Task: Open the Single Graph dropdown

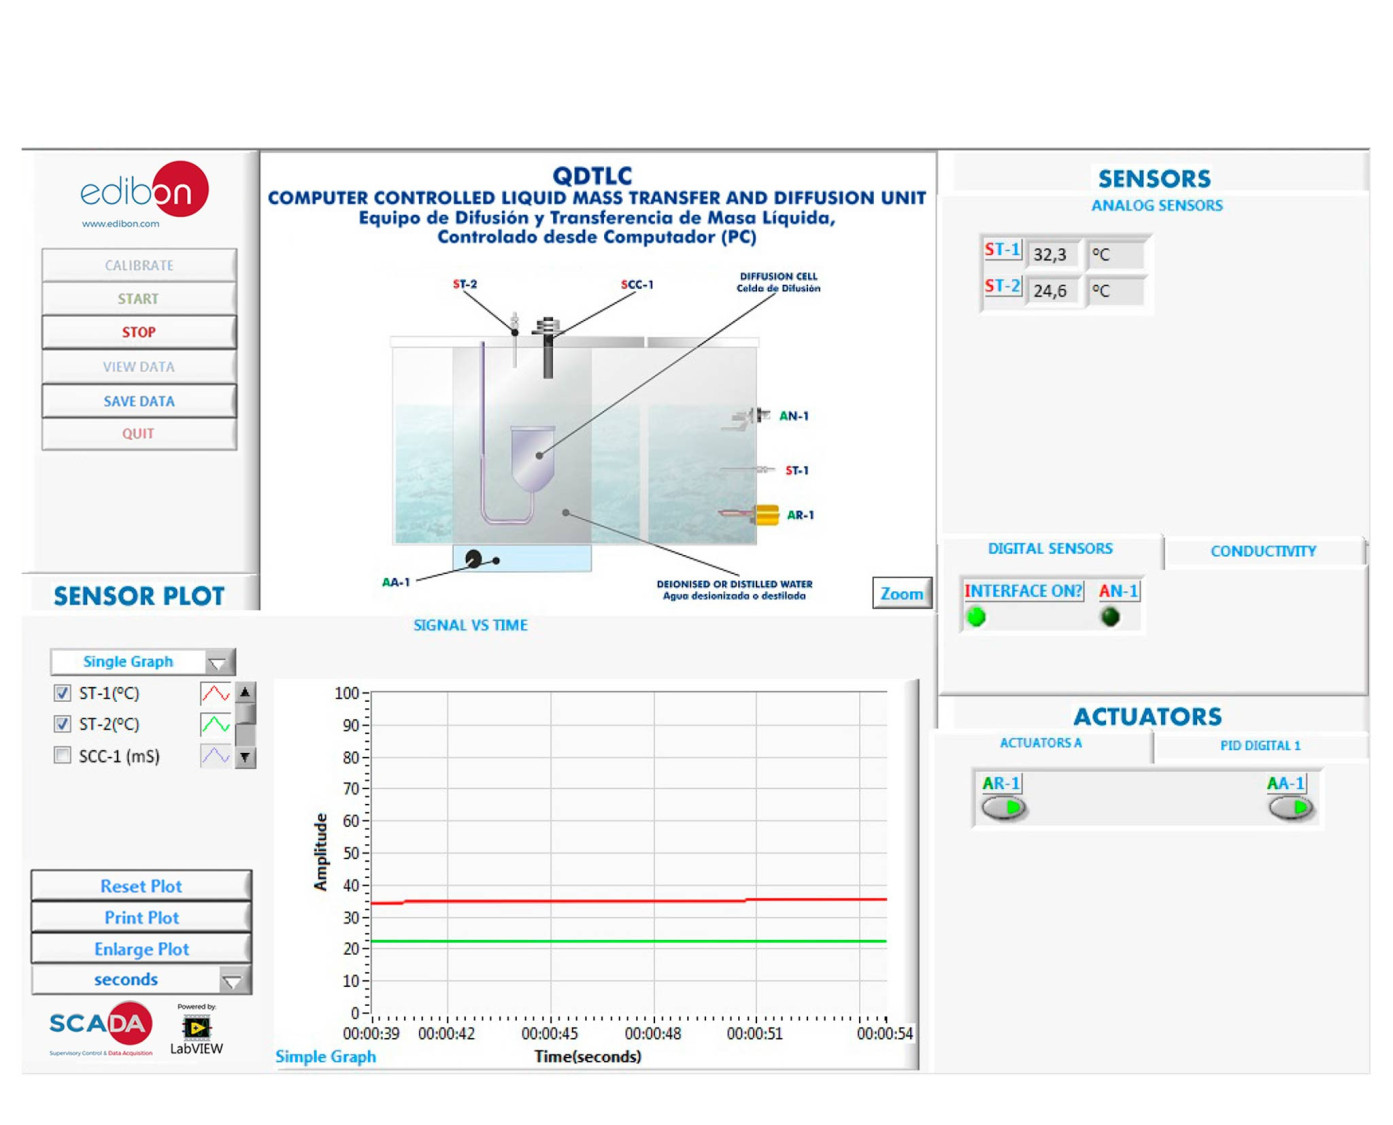Action: click(143, 662)
